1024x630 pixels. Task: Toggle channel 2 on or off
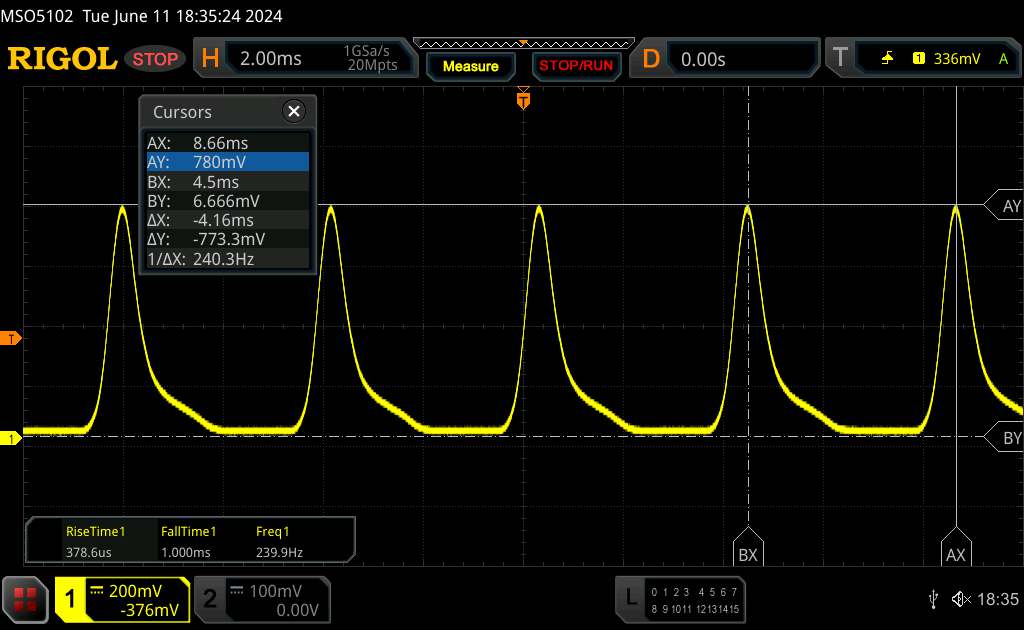point(210,599)
